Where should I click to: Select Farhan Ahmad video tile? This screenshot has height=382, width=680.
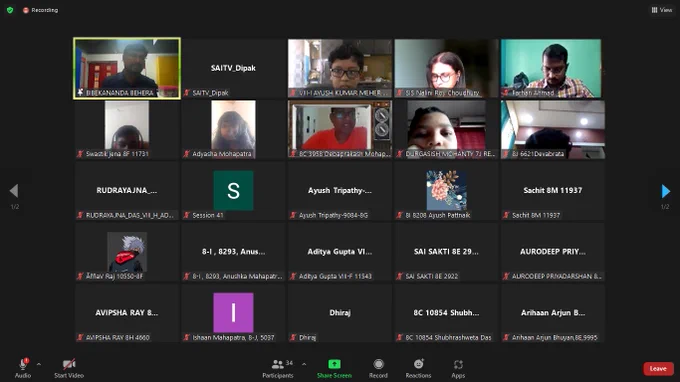click(x=552, y=68)
